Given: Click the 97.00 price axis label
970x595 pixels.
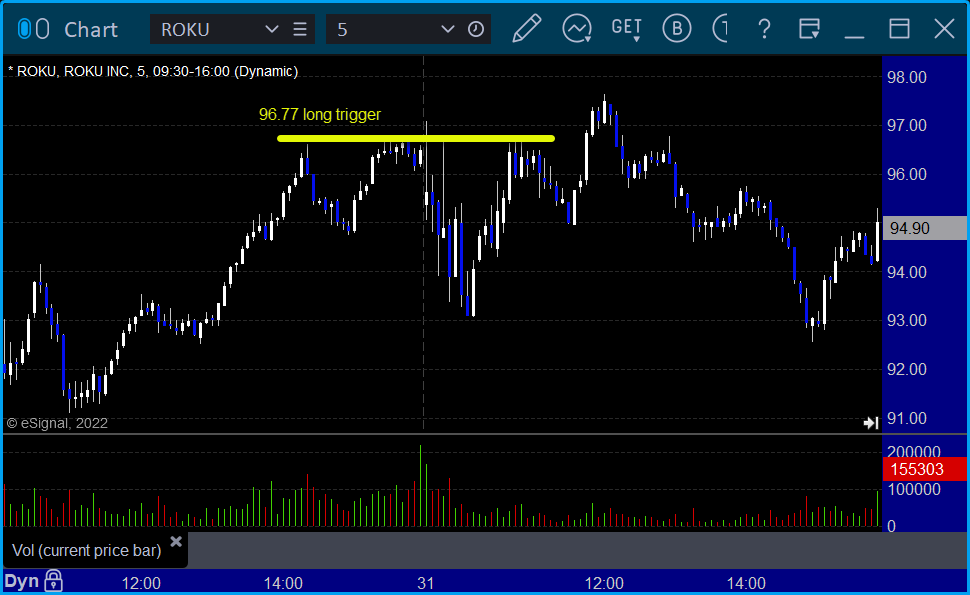Looking at the screenshot, I should click(x=907, y=126).
